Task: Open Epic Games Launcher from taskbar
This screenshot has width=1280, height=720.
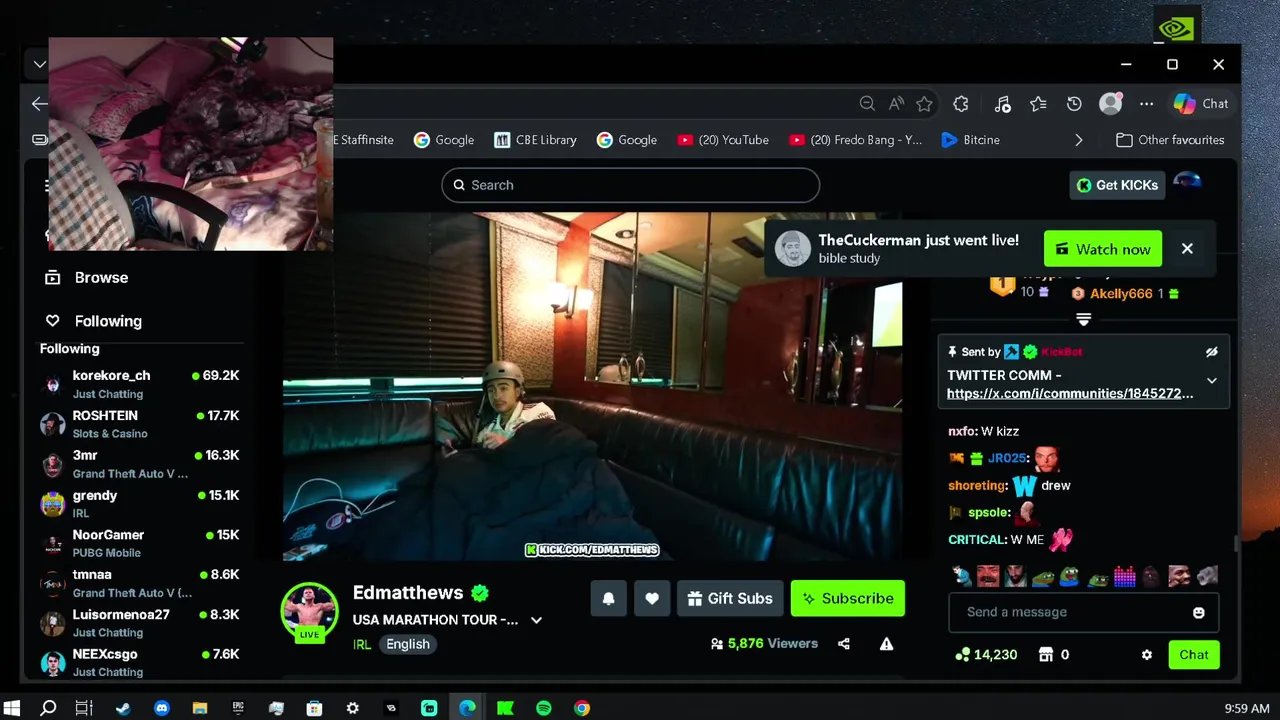Action: 238,708
